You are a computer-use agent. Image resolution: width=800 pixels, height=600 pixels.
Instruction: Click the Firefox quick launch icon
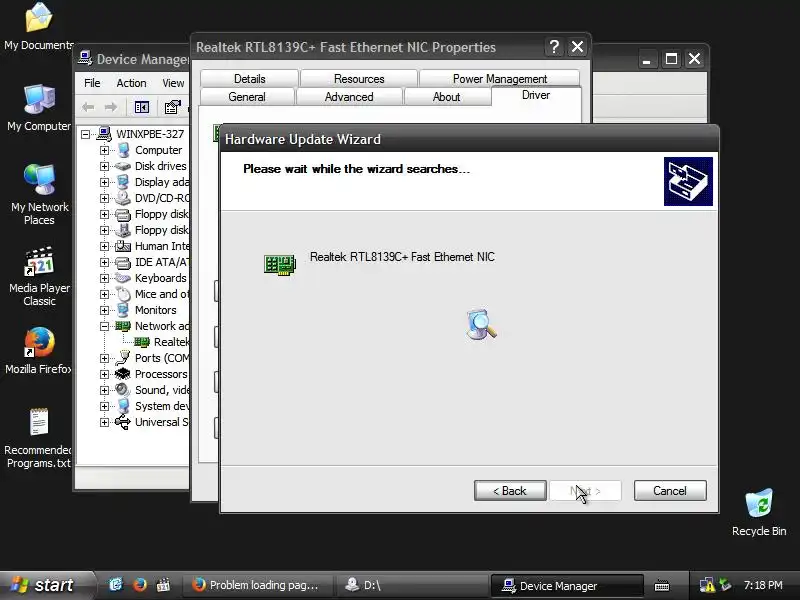[139, 585]
